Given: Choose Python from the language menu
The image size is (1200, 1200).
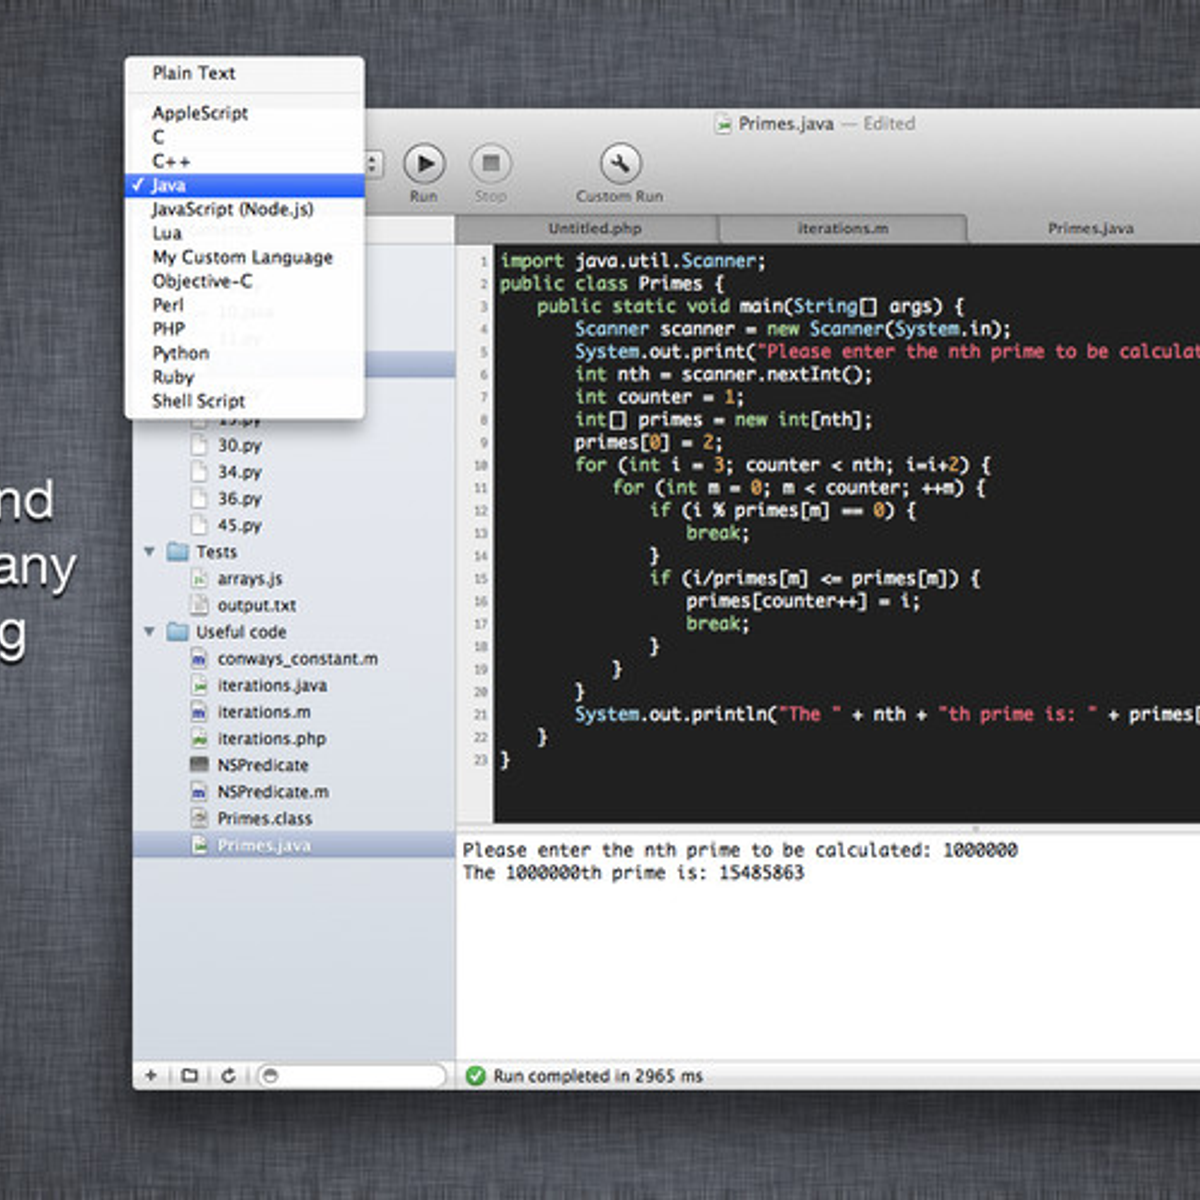Looking at the screenshot, I should pos(181,353).
